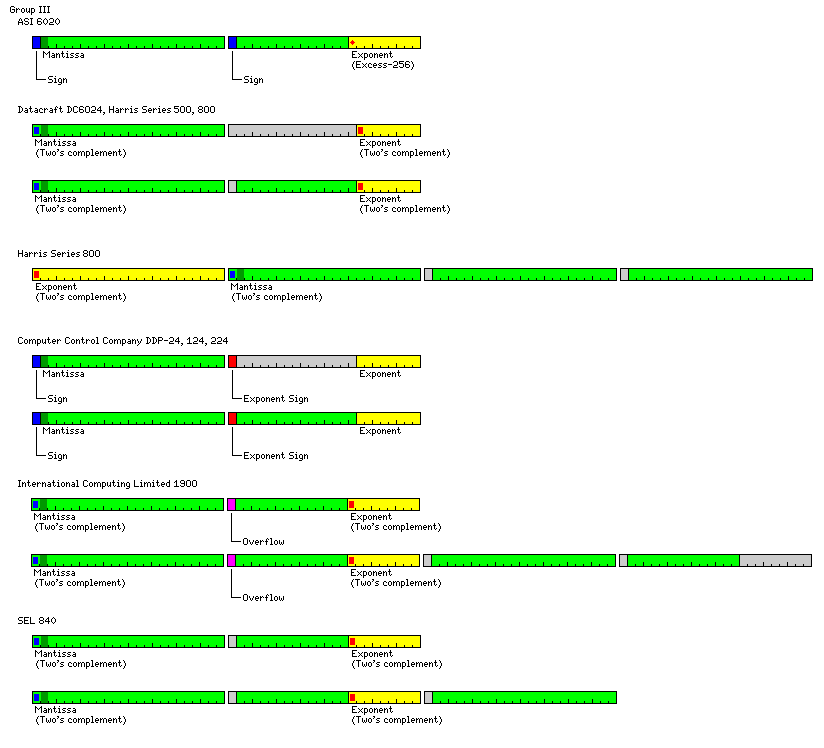Click blue sign bit in ASI 6020 second word
Image resolution: width=824 pixels, height=748 pixels.
click(232, 43)
